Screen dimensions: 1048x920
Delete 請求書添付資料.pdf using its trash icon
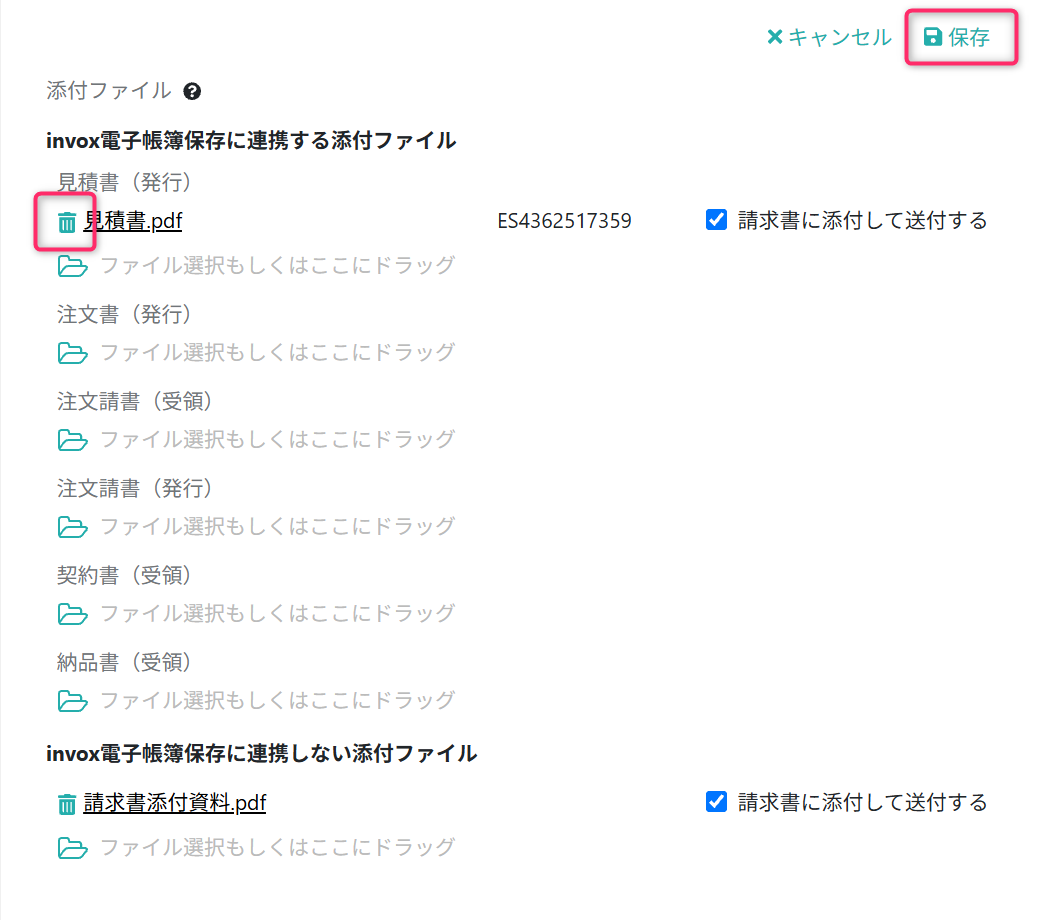(x=66, y=804)
